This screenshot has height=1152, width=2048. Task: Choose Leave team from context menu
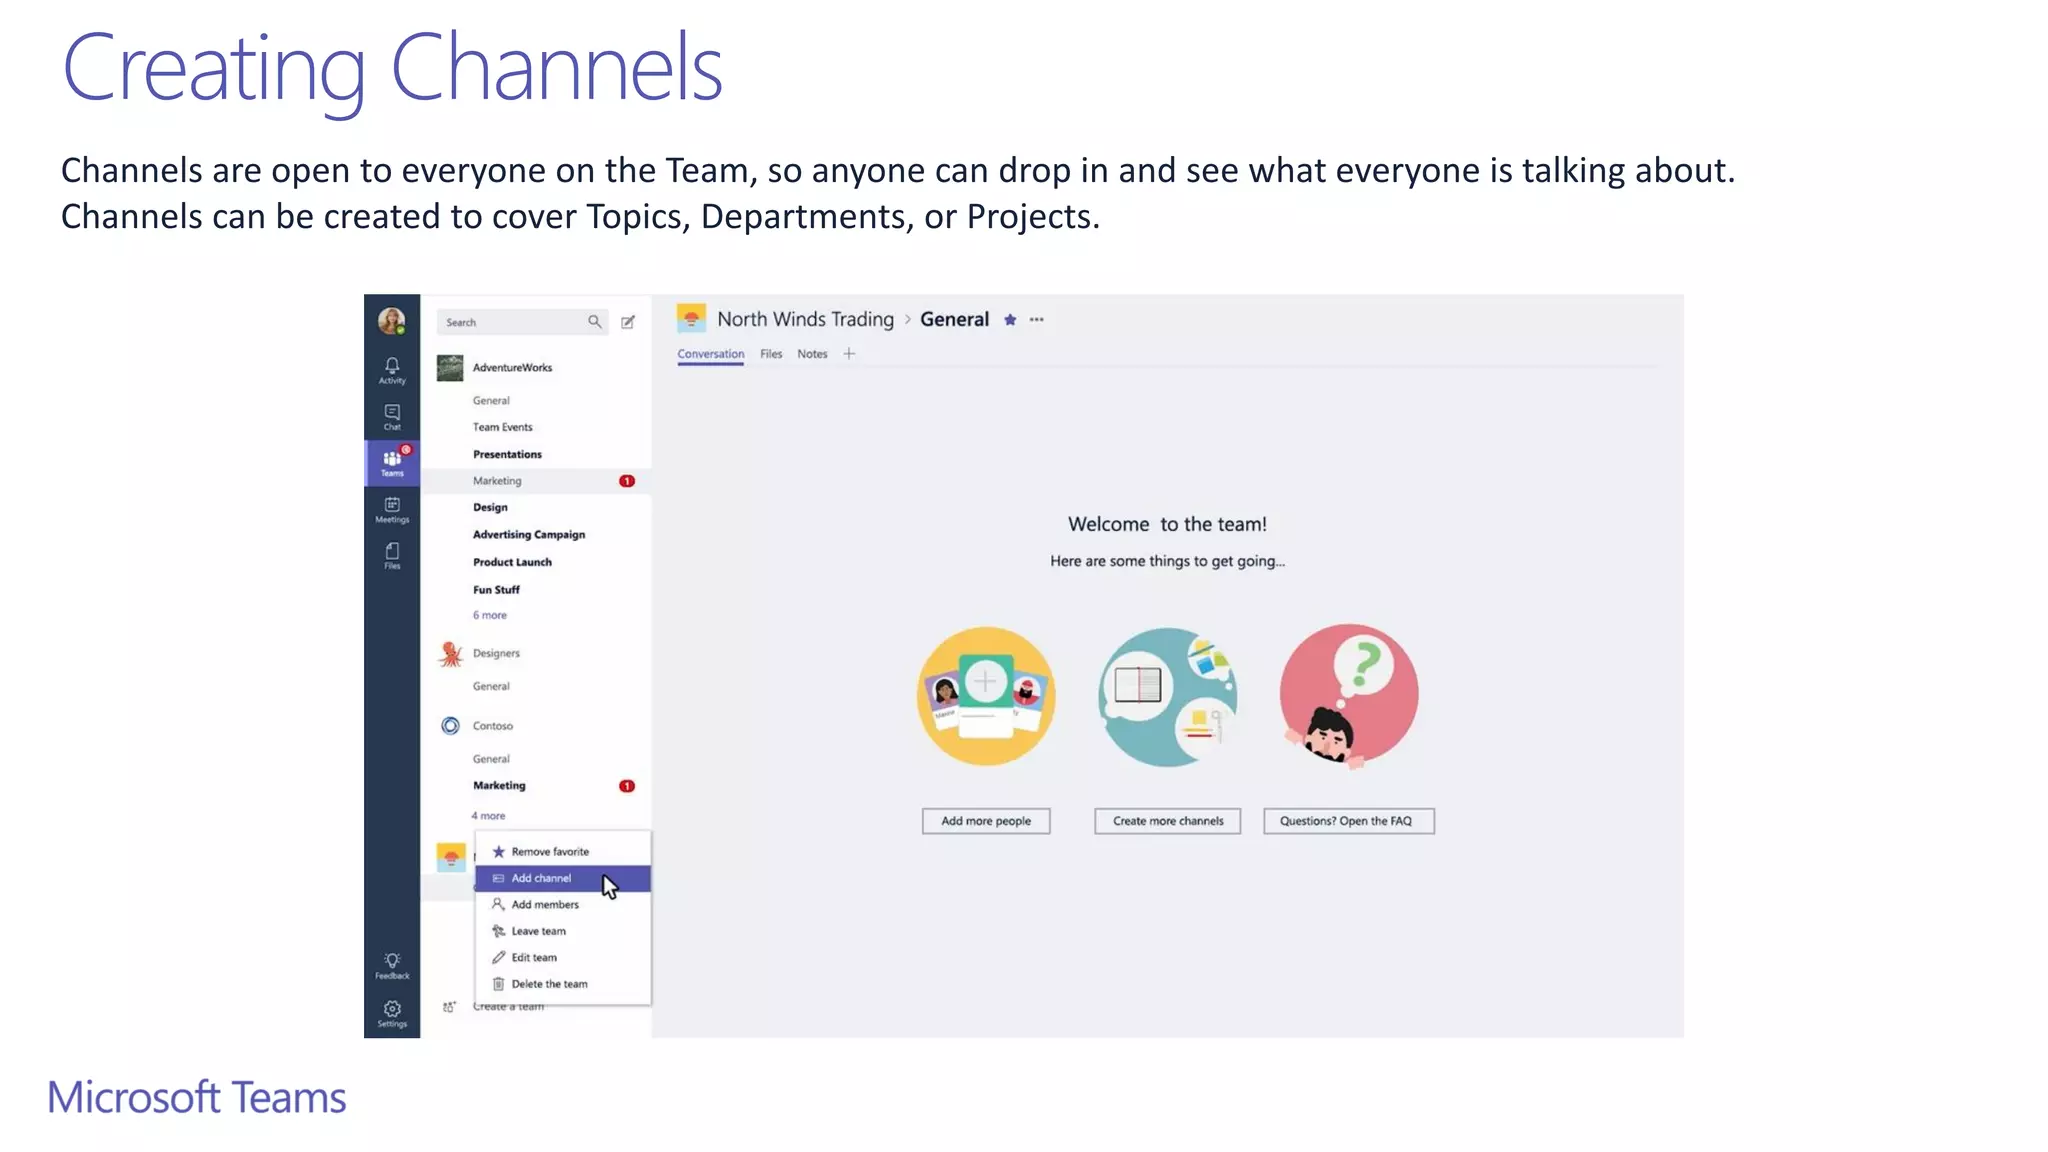point(562,931)
